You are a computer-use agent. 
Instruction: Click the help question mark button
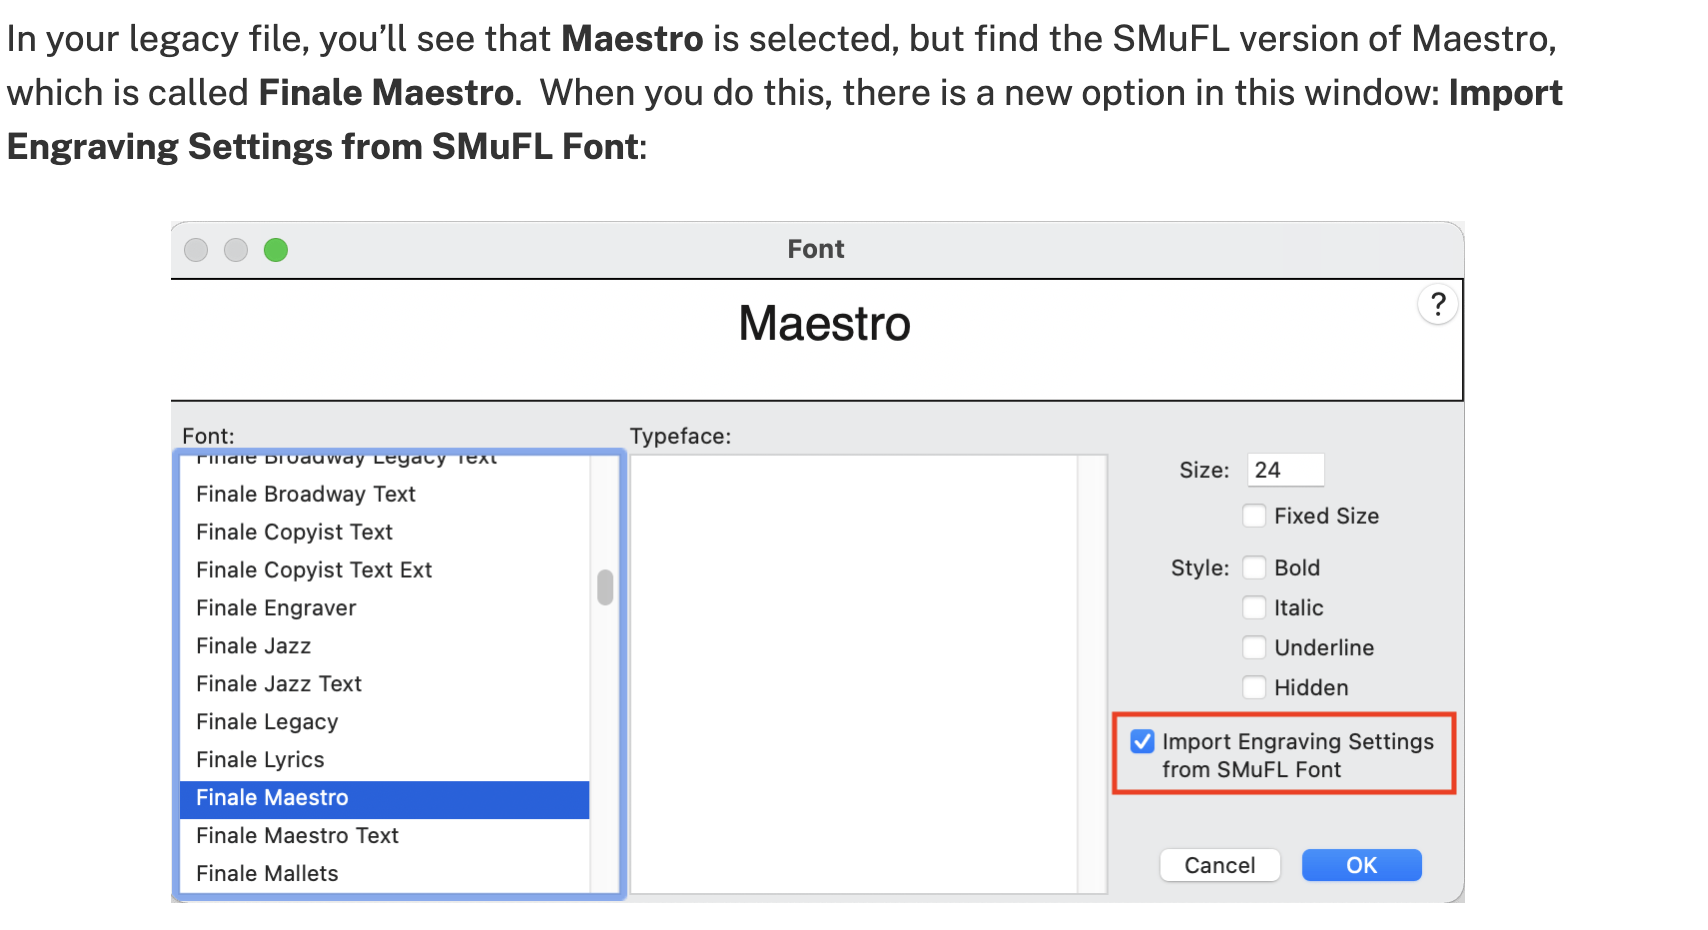coord(1437,304)
